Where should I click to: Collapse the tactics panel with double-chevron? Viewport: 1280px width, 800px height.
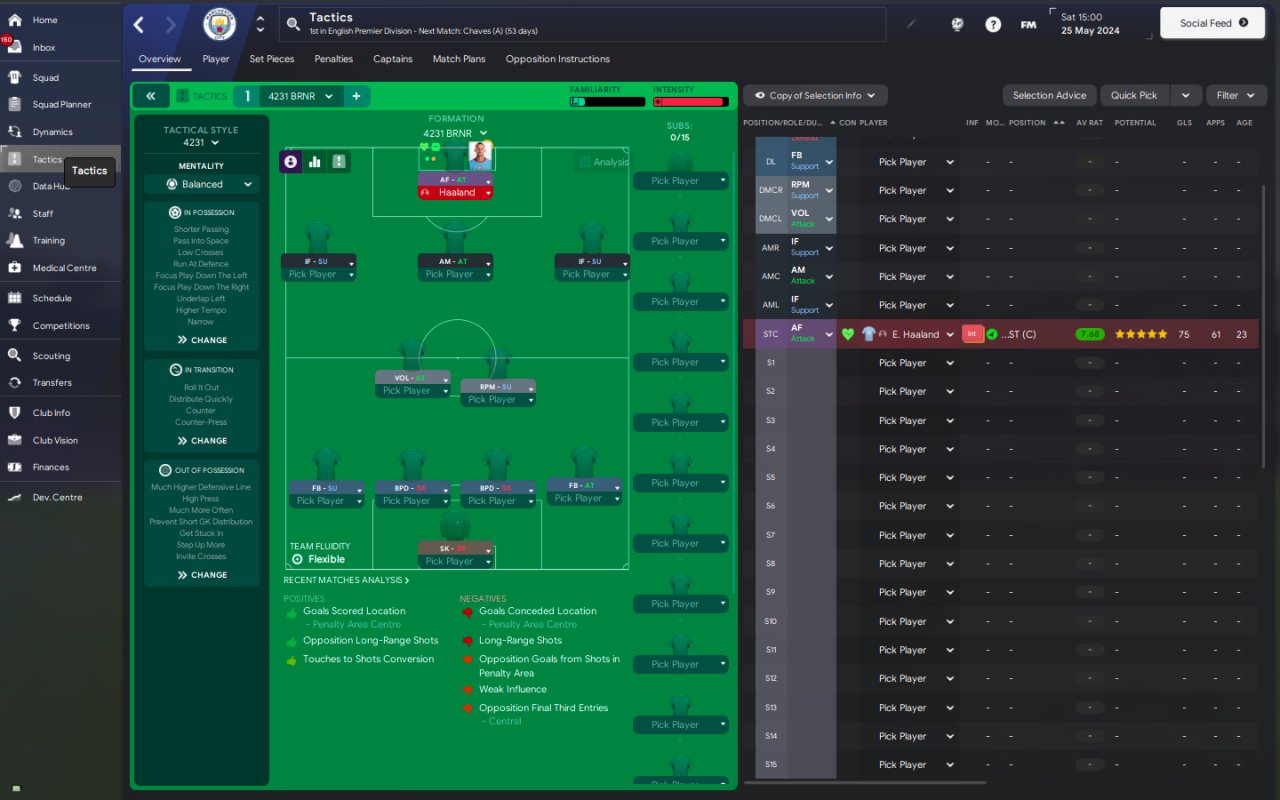[x=150, y=96]
